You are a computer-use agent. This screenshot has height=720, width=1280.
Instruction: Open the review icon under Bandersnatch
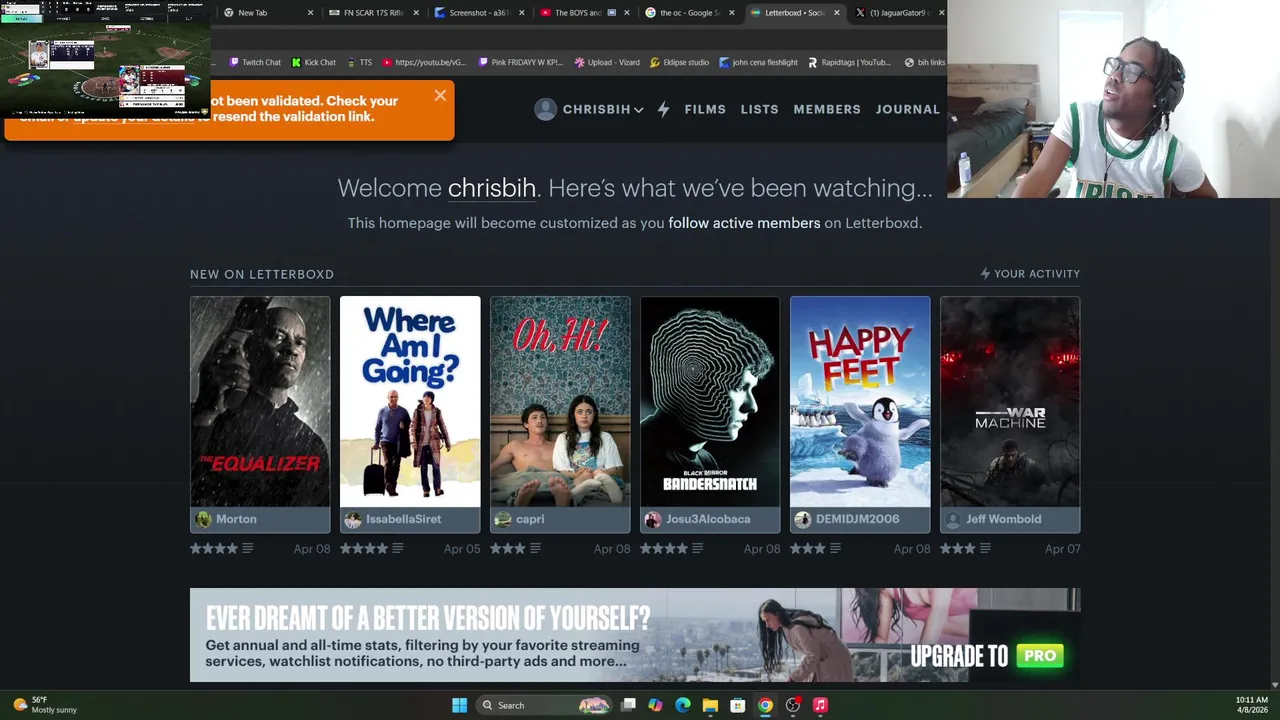[697, 548]
